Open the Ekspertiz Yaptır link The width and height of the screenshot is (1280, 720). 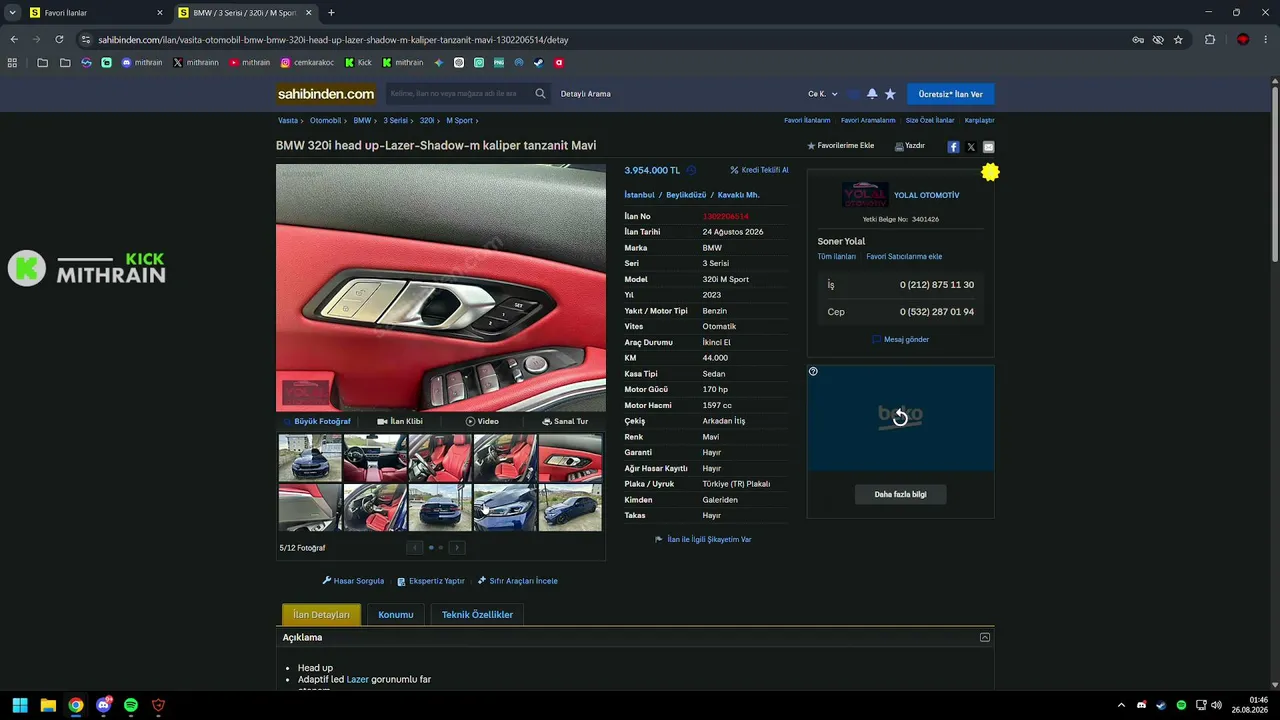tap(431, 581)
